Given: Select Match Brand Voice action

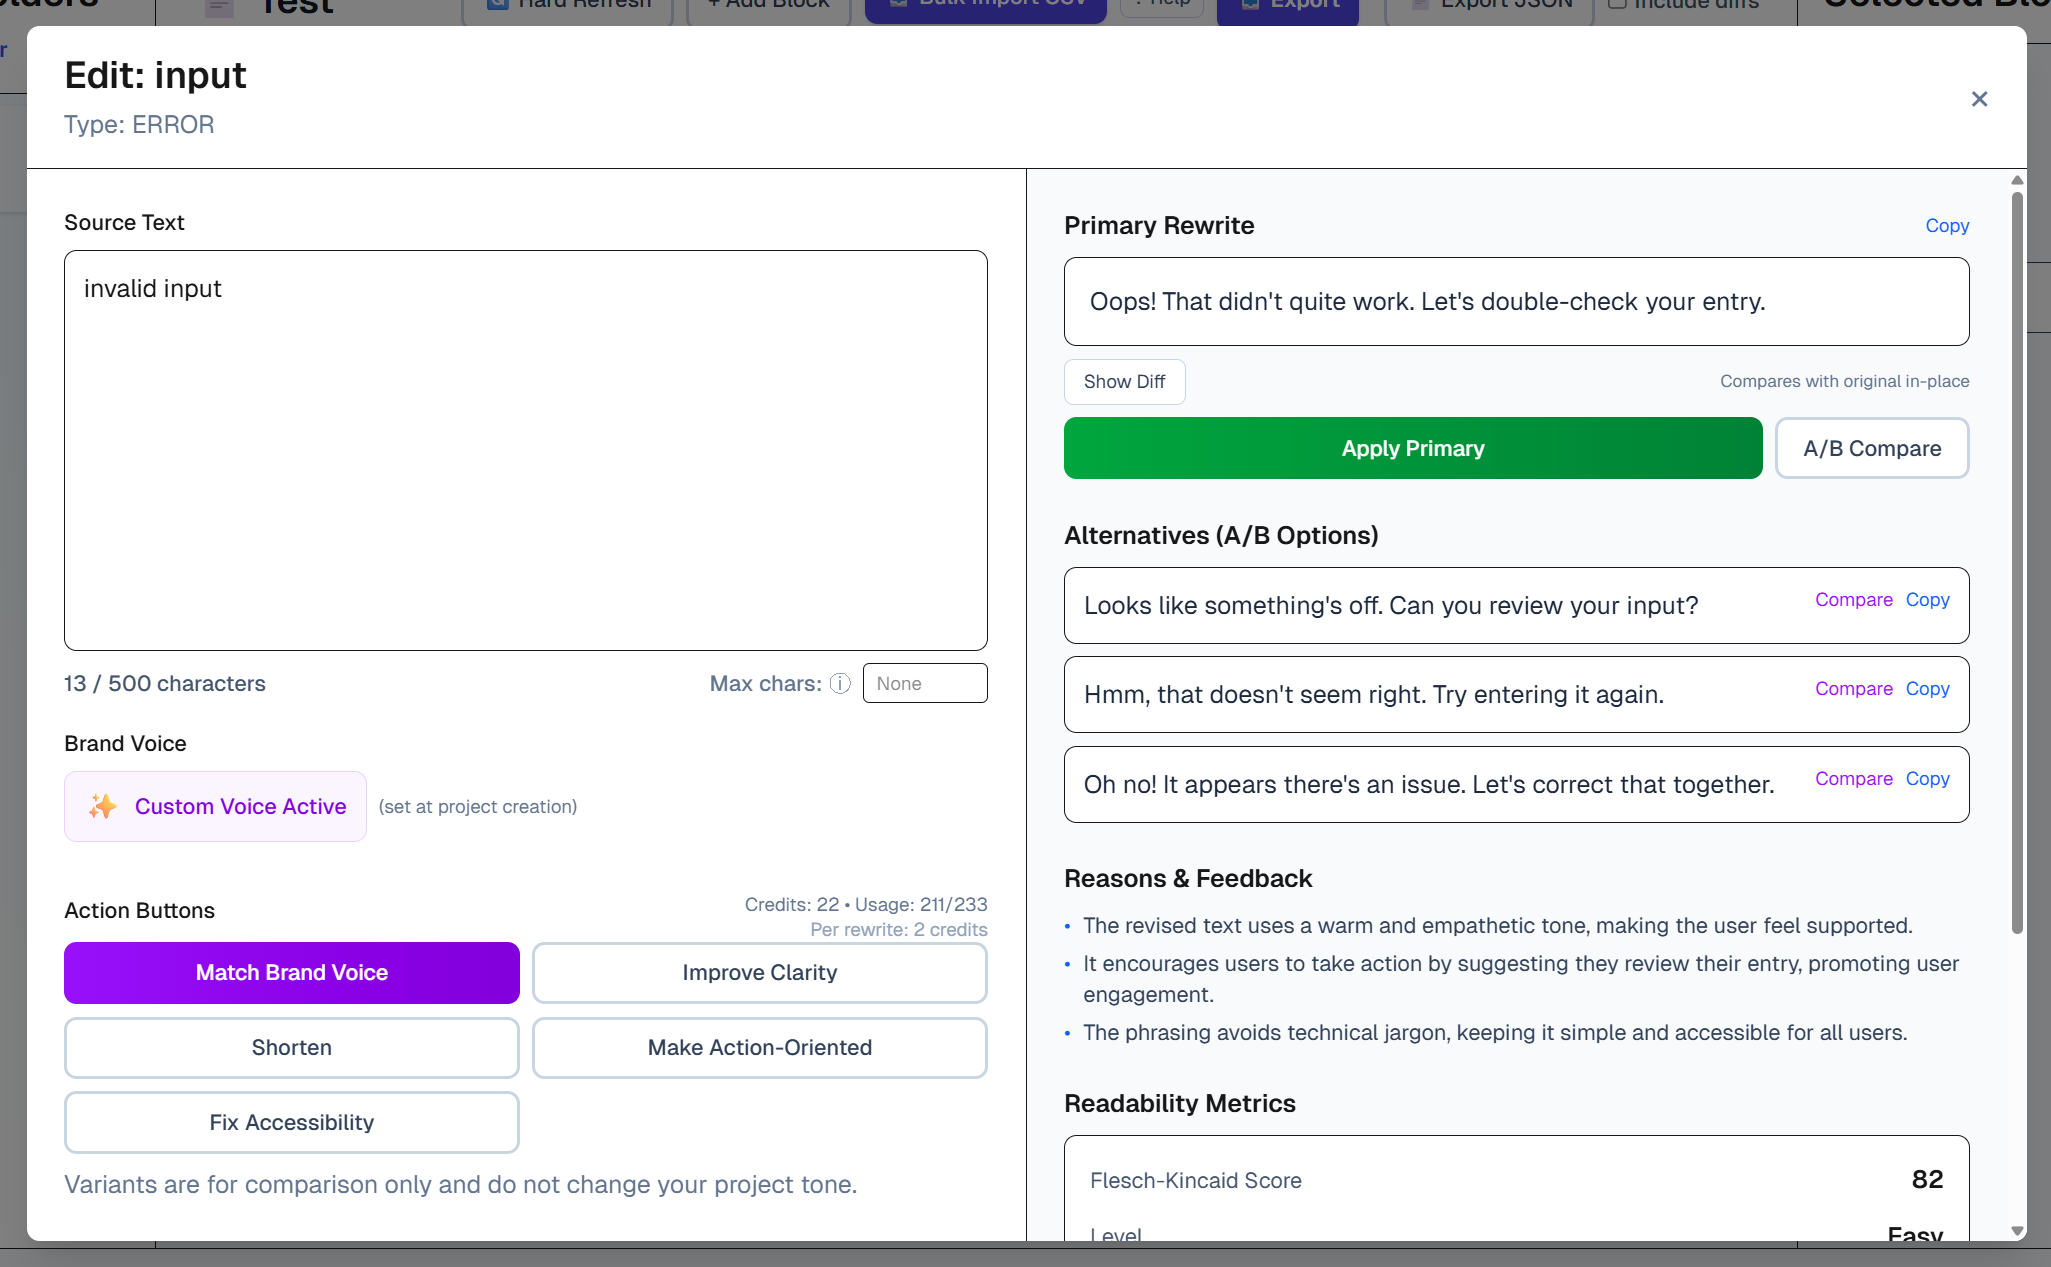Looking at the screenshot, I should point(291,972).
